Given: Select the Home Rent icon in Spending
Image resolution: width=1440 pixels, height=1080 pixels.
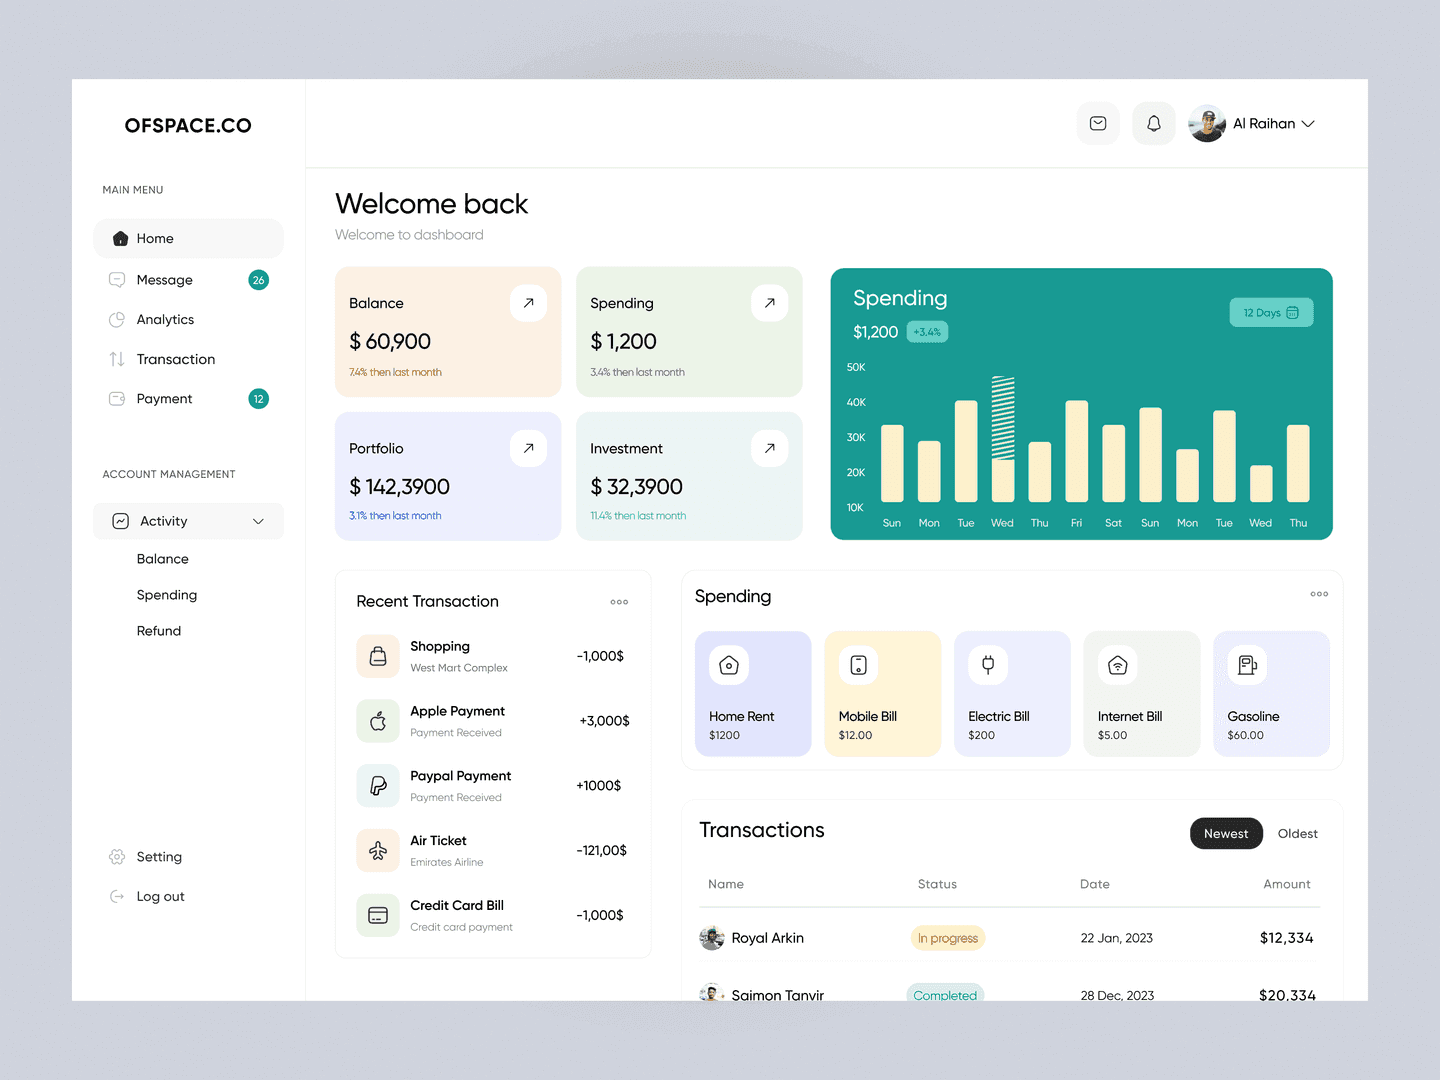Looking at the screenshot, I should pos(729,664).
